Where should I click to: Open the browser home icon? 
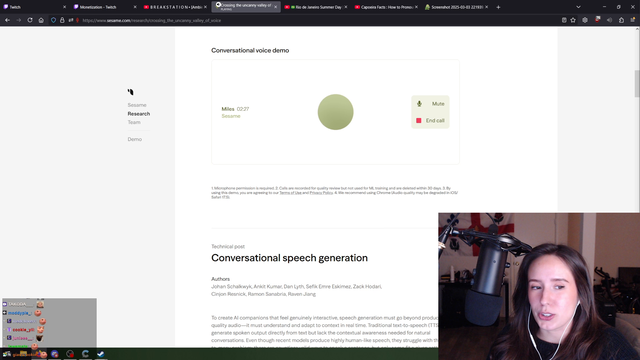41,20
